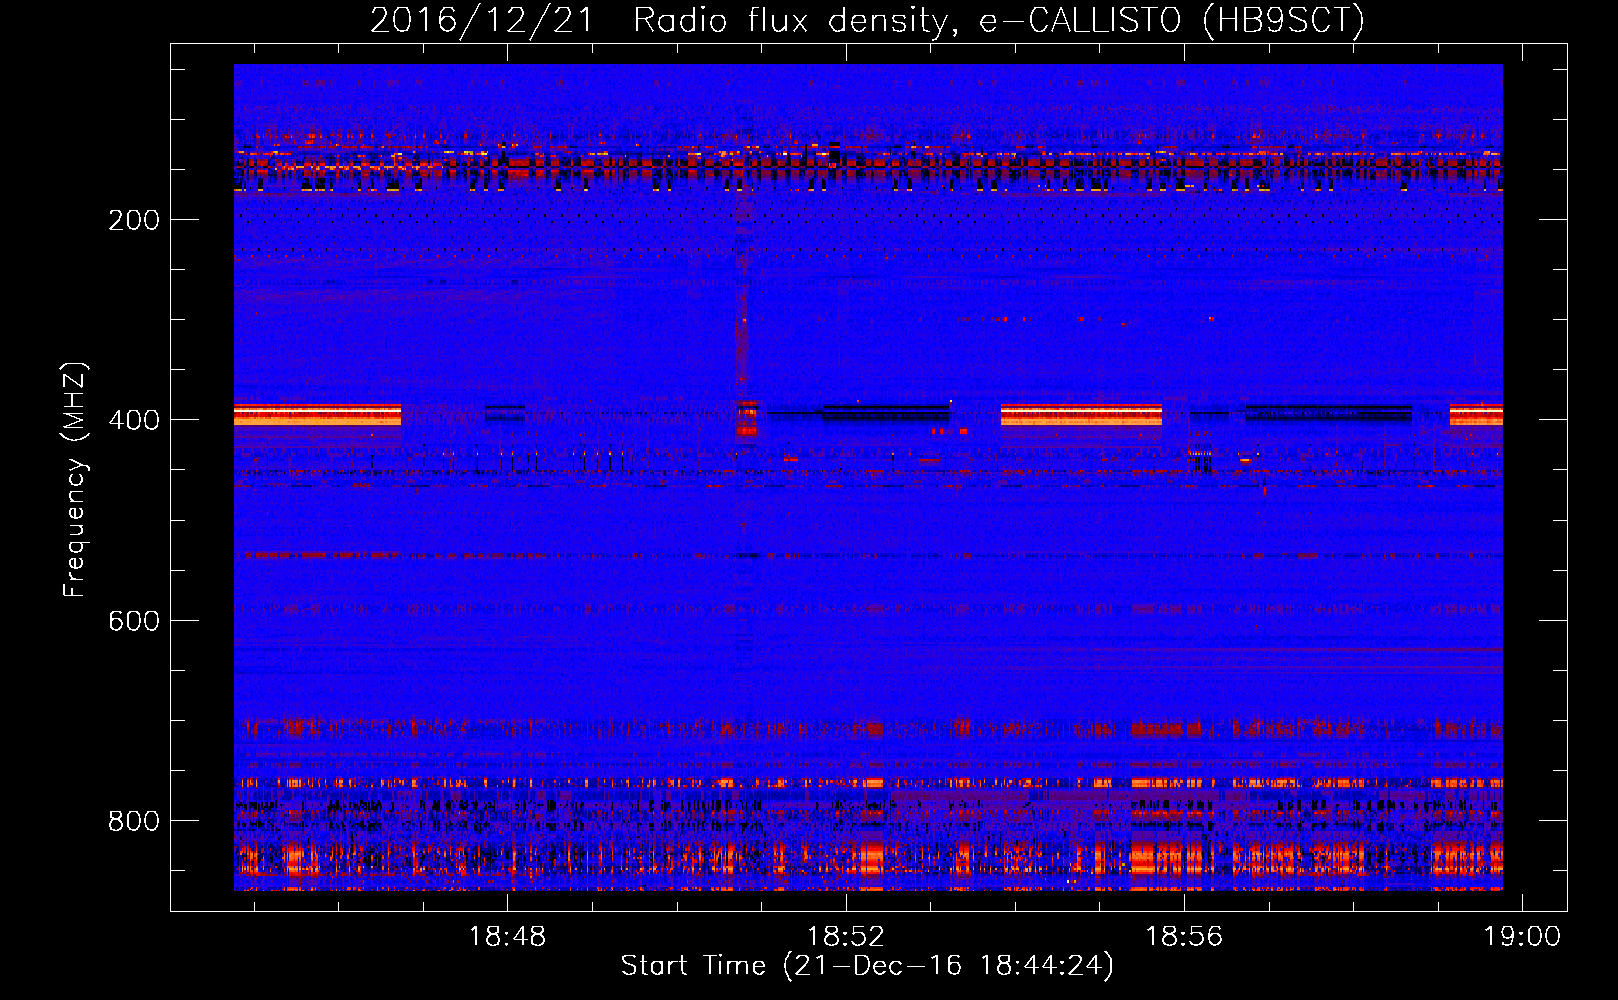Click the '18:48' time tick label
The height and width of the screenshot is (1000, 1618).
point(508,937)
